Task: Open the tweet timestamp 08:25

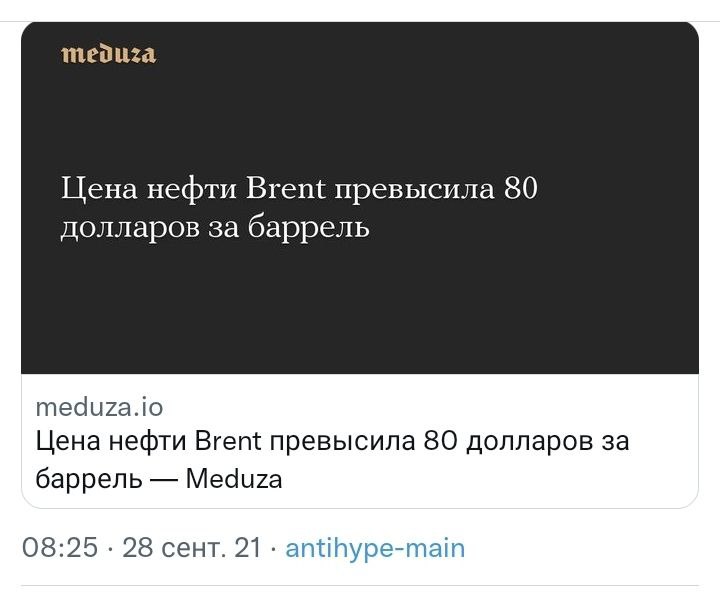Action: click(x=60, y=548)
